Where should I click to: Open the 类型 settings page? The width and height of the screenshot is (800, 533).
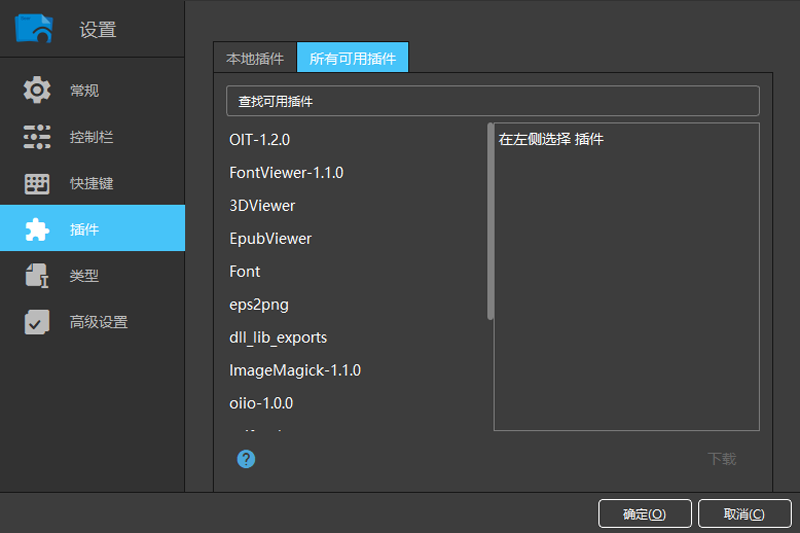tap(92, 276)
